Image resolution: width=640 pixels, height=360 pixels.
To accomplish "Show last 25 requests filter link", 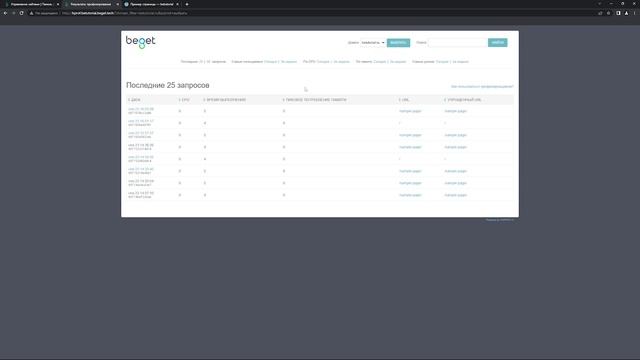I will 201,62.
